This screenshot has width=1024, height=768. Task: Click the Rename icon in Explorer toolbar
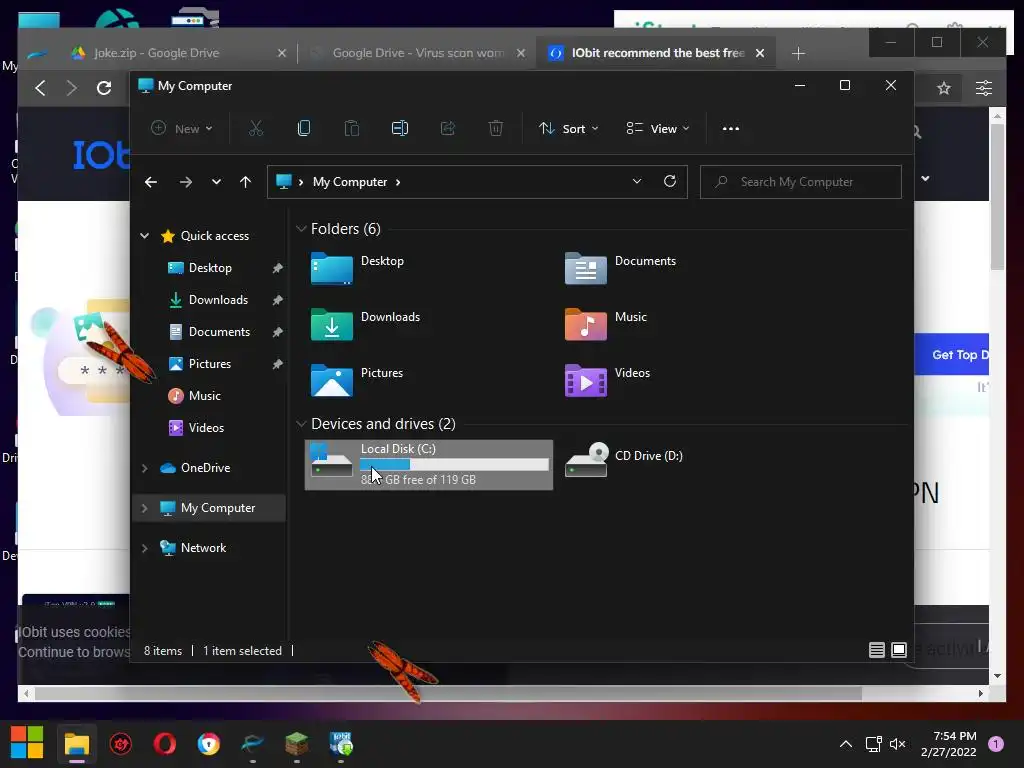[x=400, y=129]
